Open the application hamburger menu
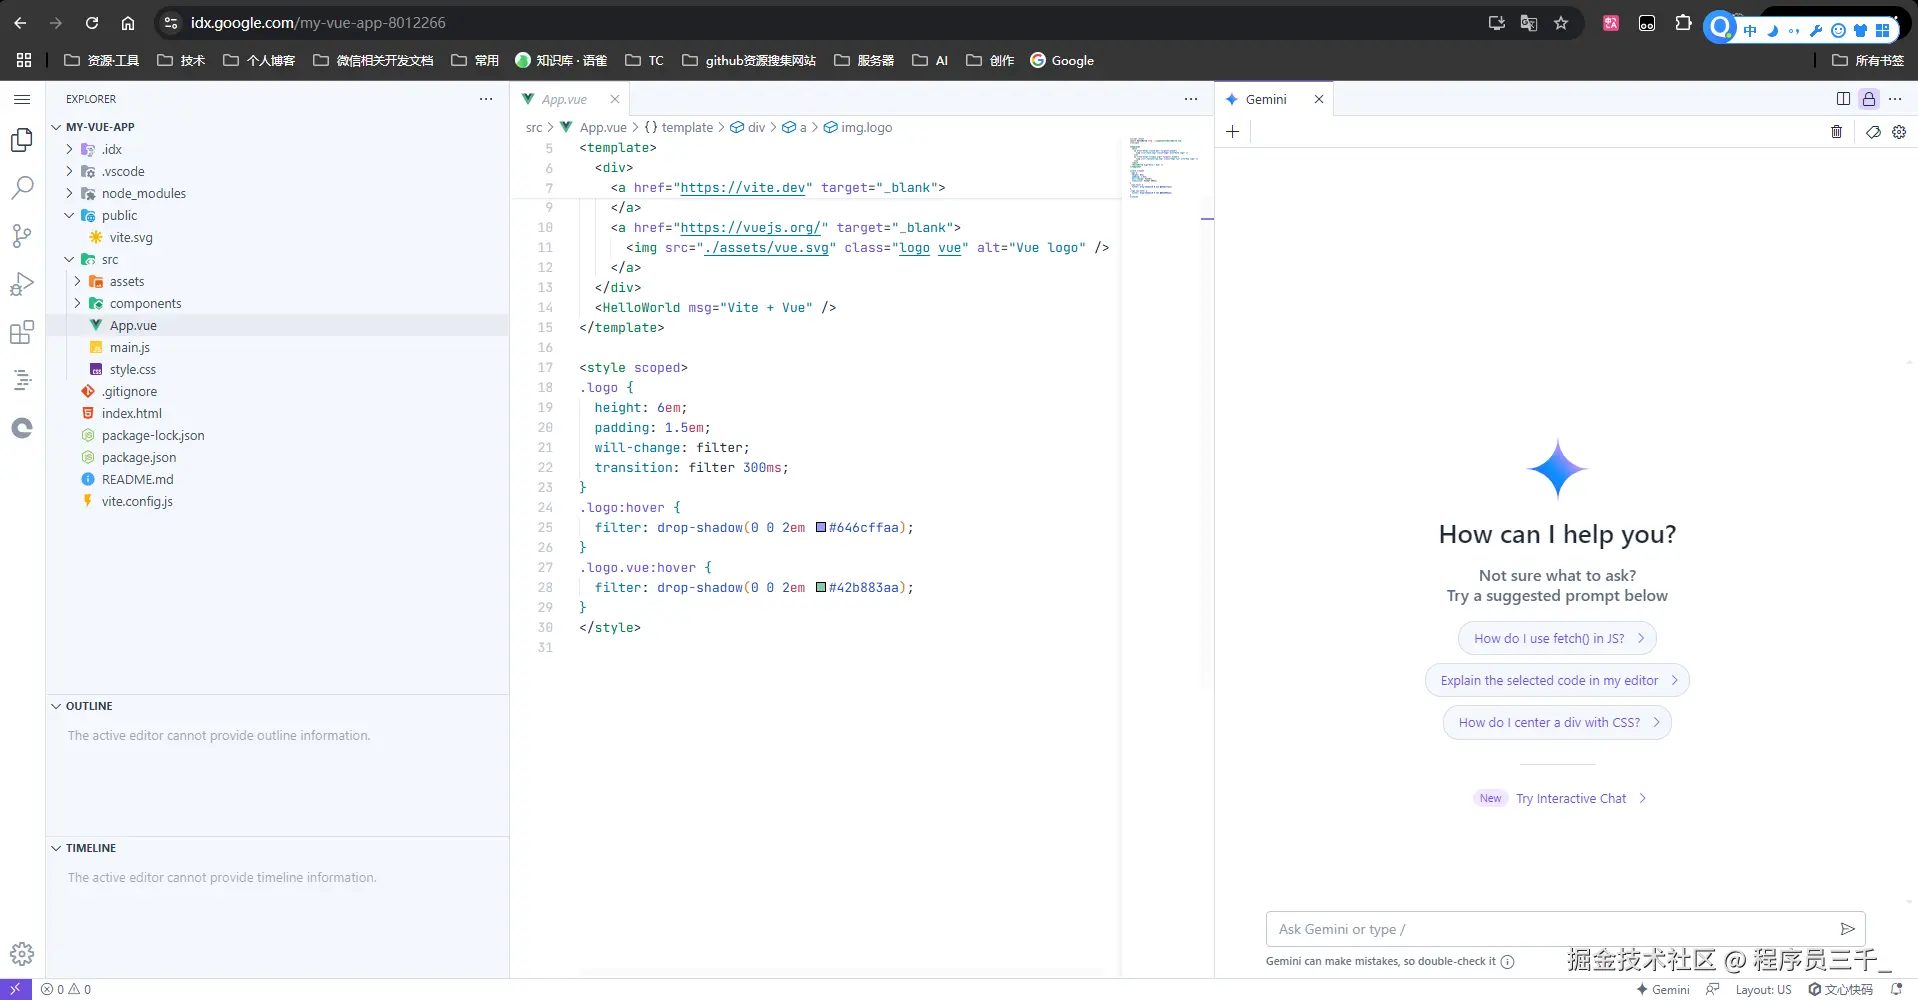The image size is (1918, 1000). (22, 99)
